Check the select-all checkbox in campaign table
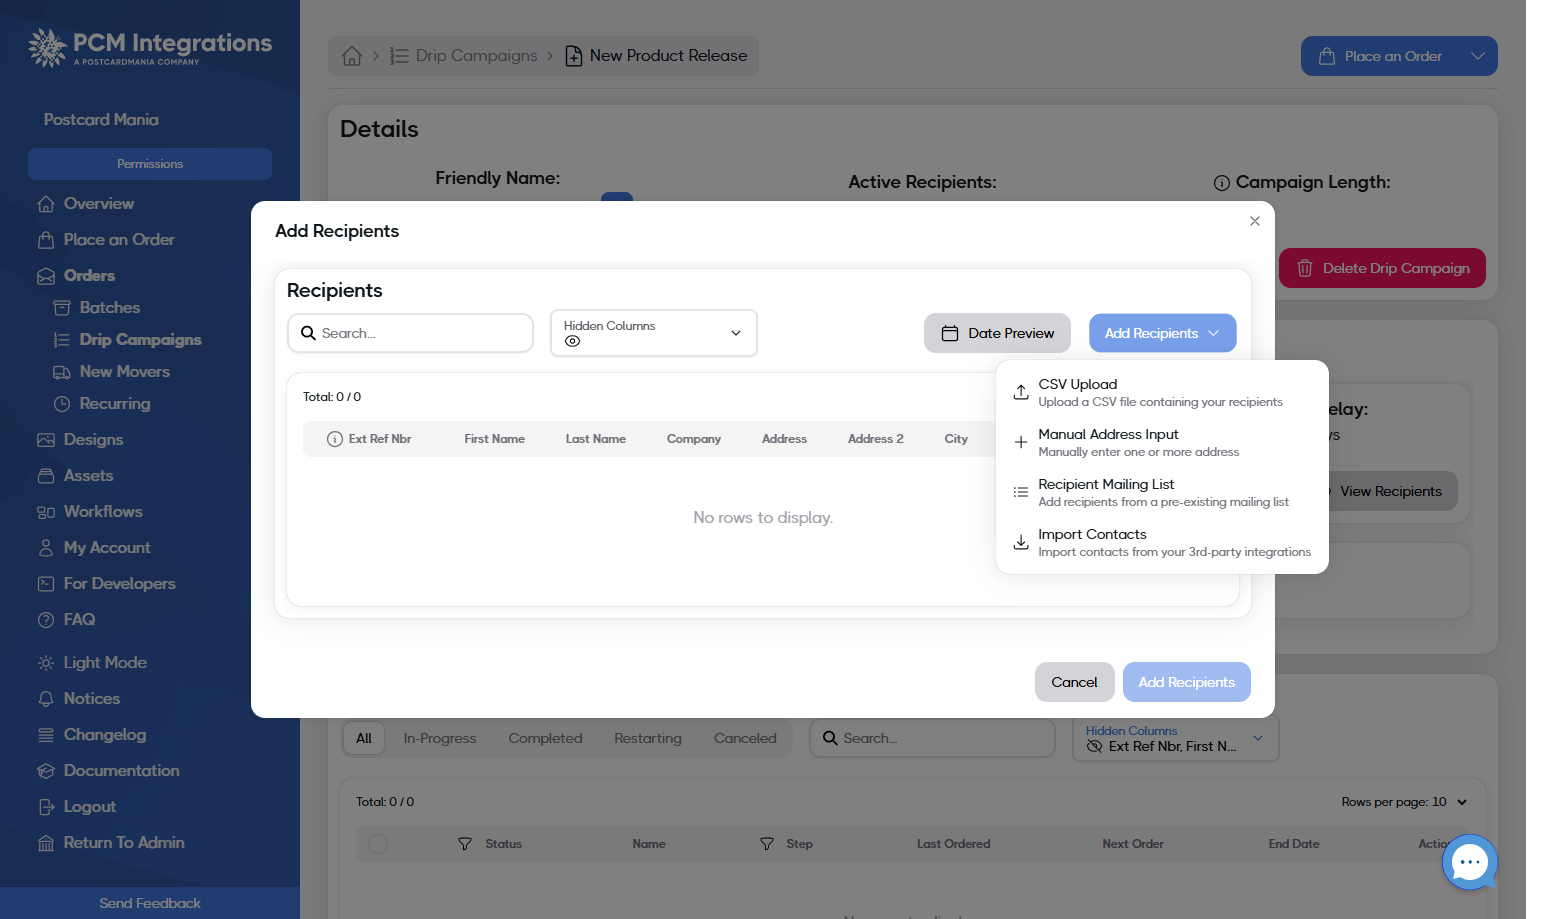 point(378,844)
